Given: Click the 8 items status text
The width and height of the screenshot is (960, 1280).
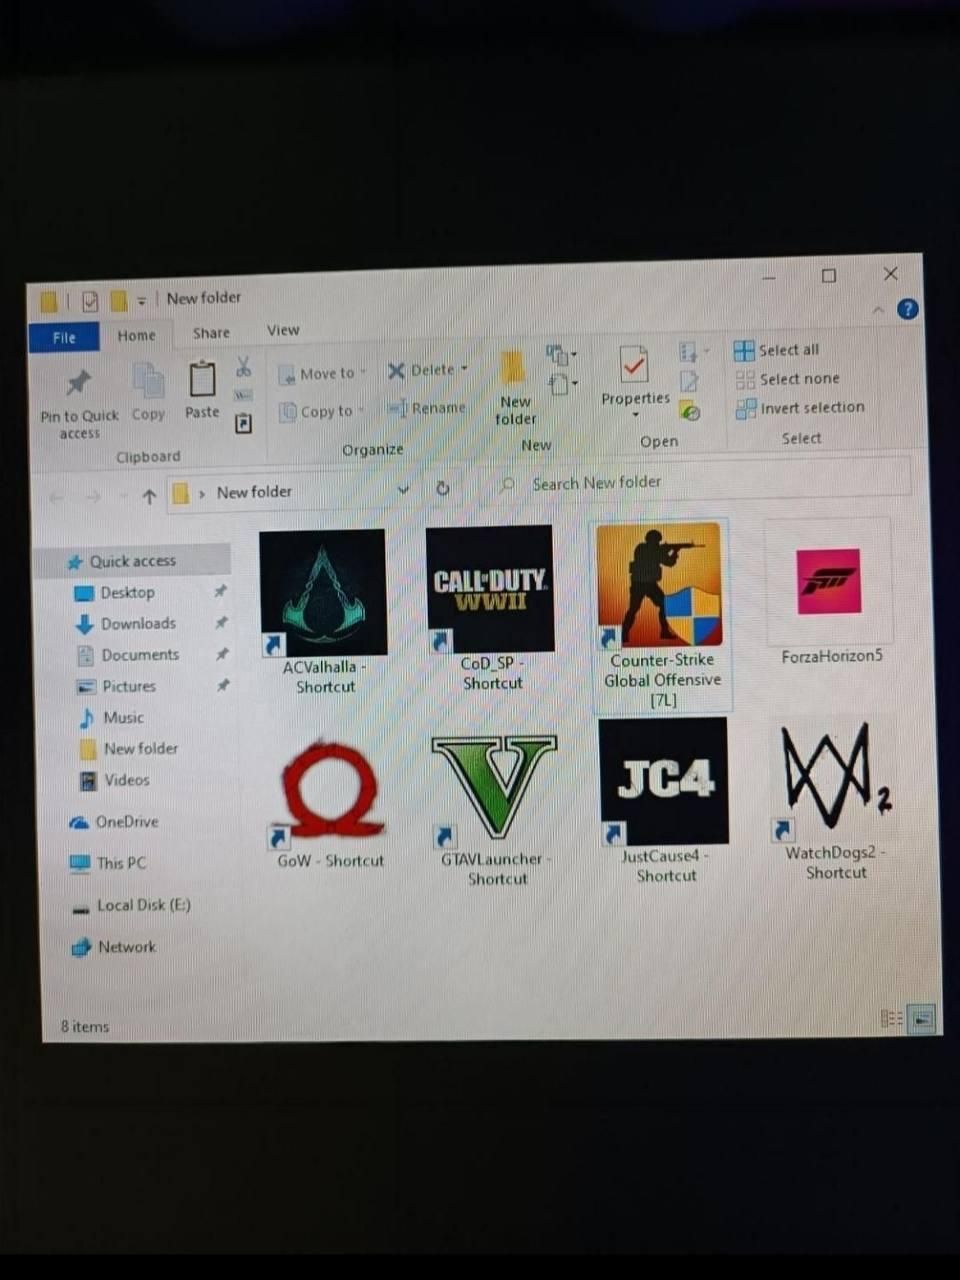Looking at the screenshot, I should (x=84, y=1027).
